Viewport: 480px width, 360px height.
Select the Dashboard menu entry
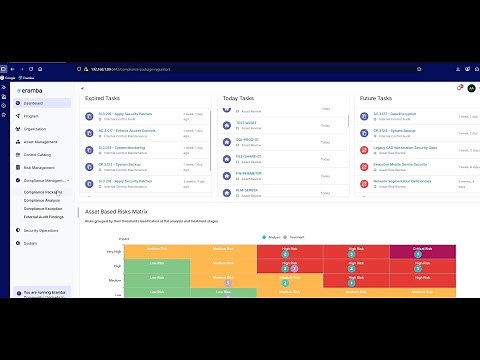point(42,103)
